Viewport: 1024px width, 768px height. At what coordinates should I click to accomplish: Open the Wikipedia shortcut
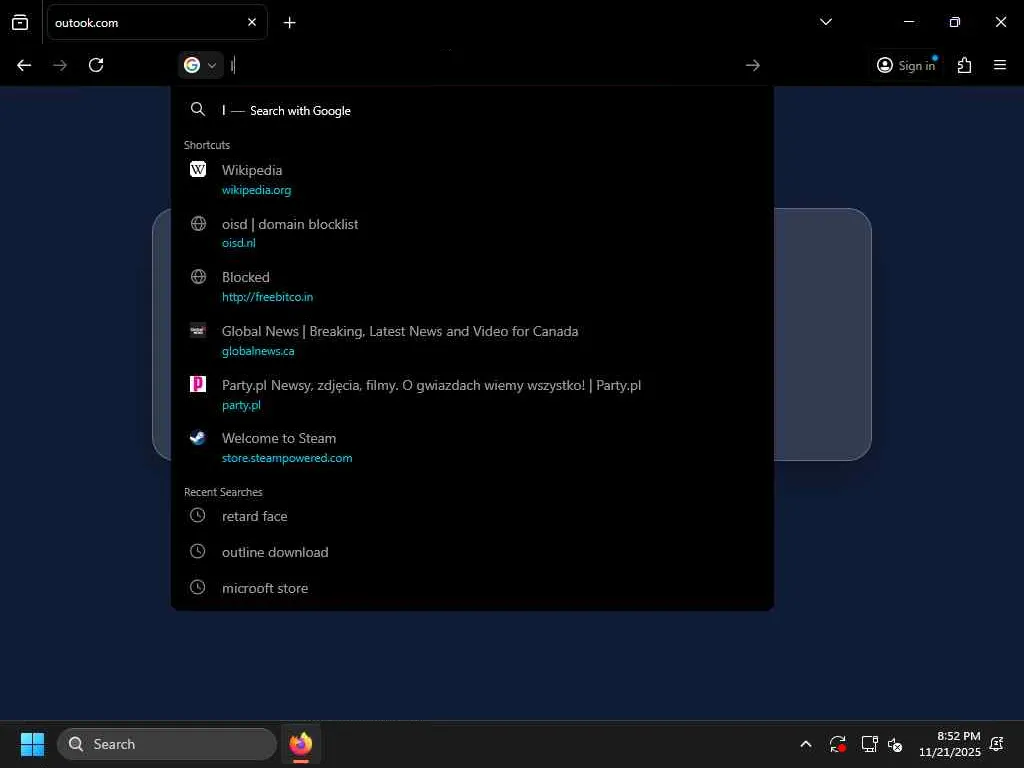472,180
